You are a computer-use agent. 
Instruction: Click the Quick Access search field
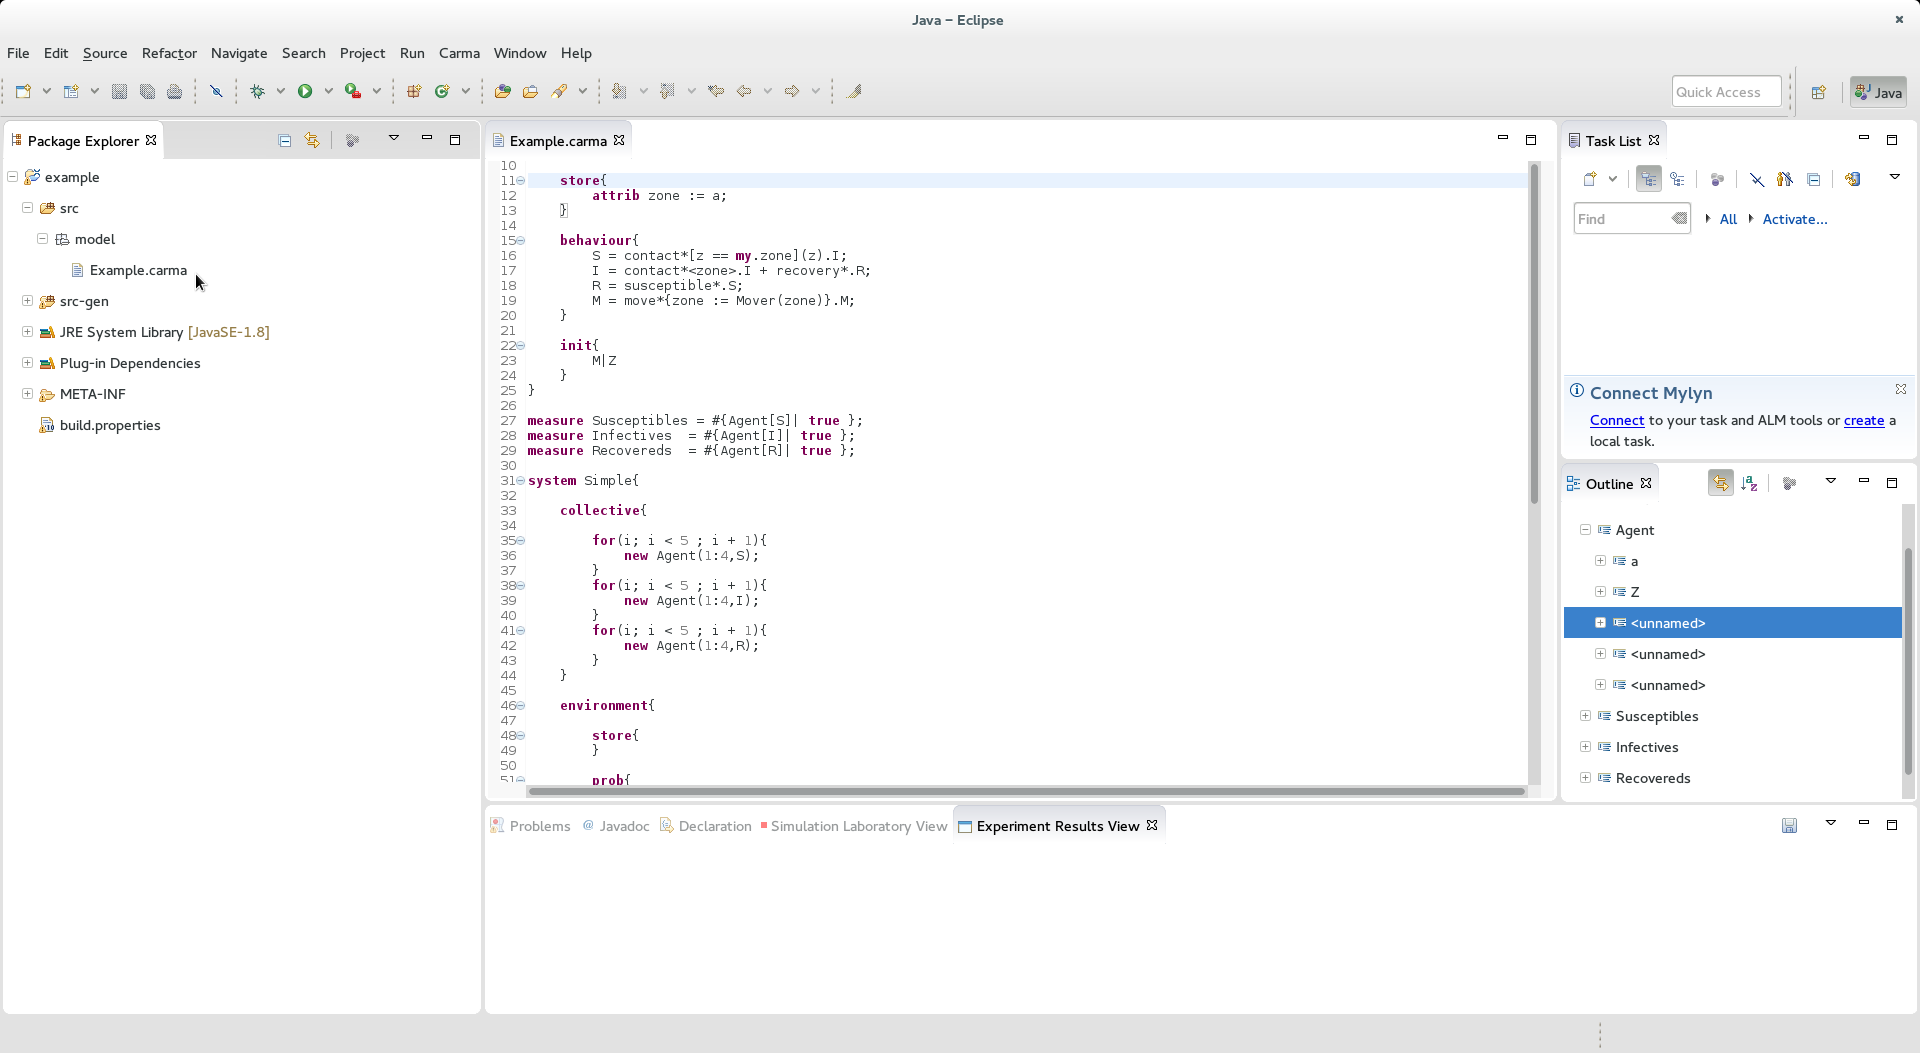1727,92
